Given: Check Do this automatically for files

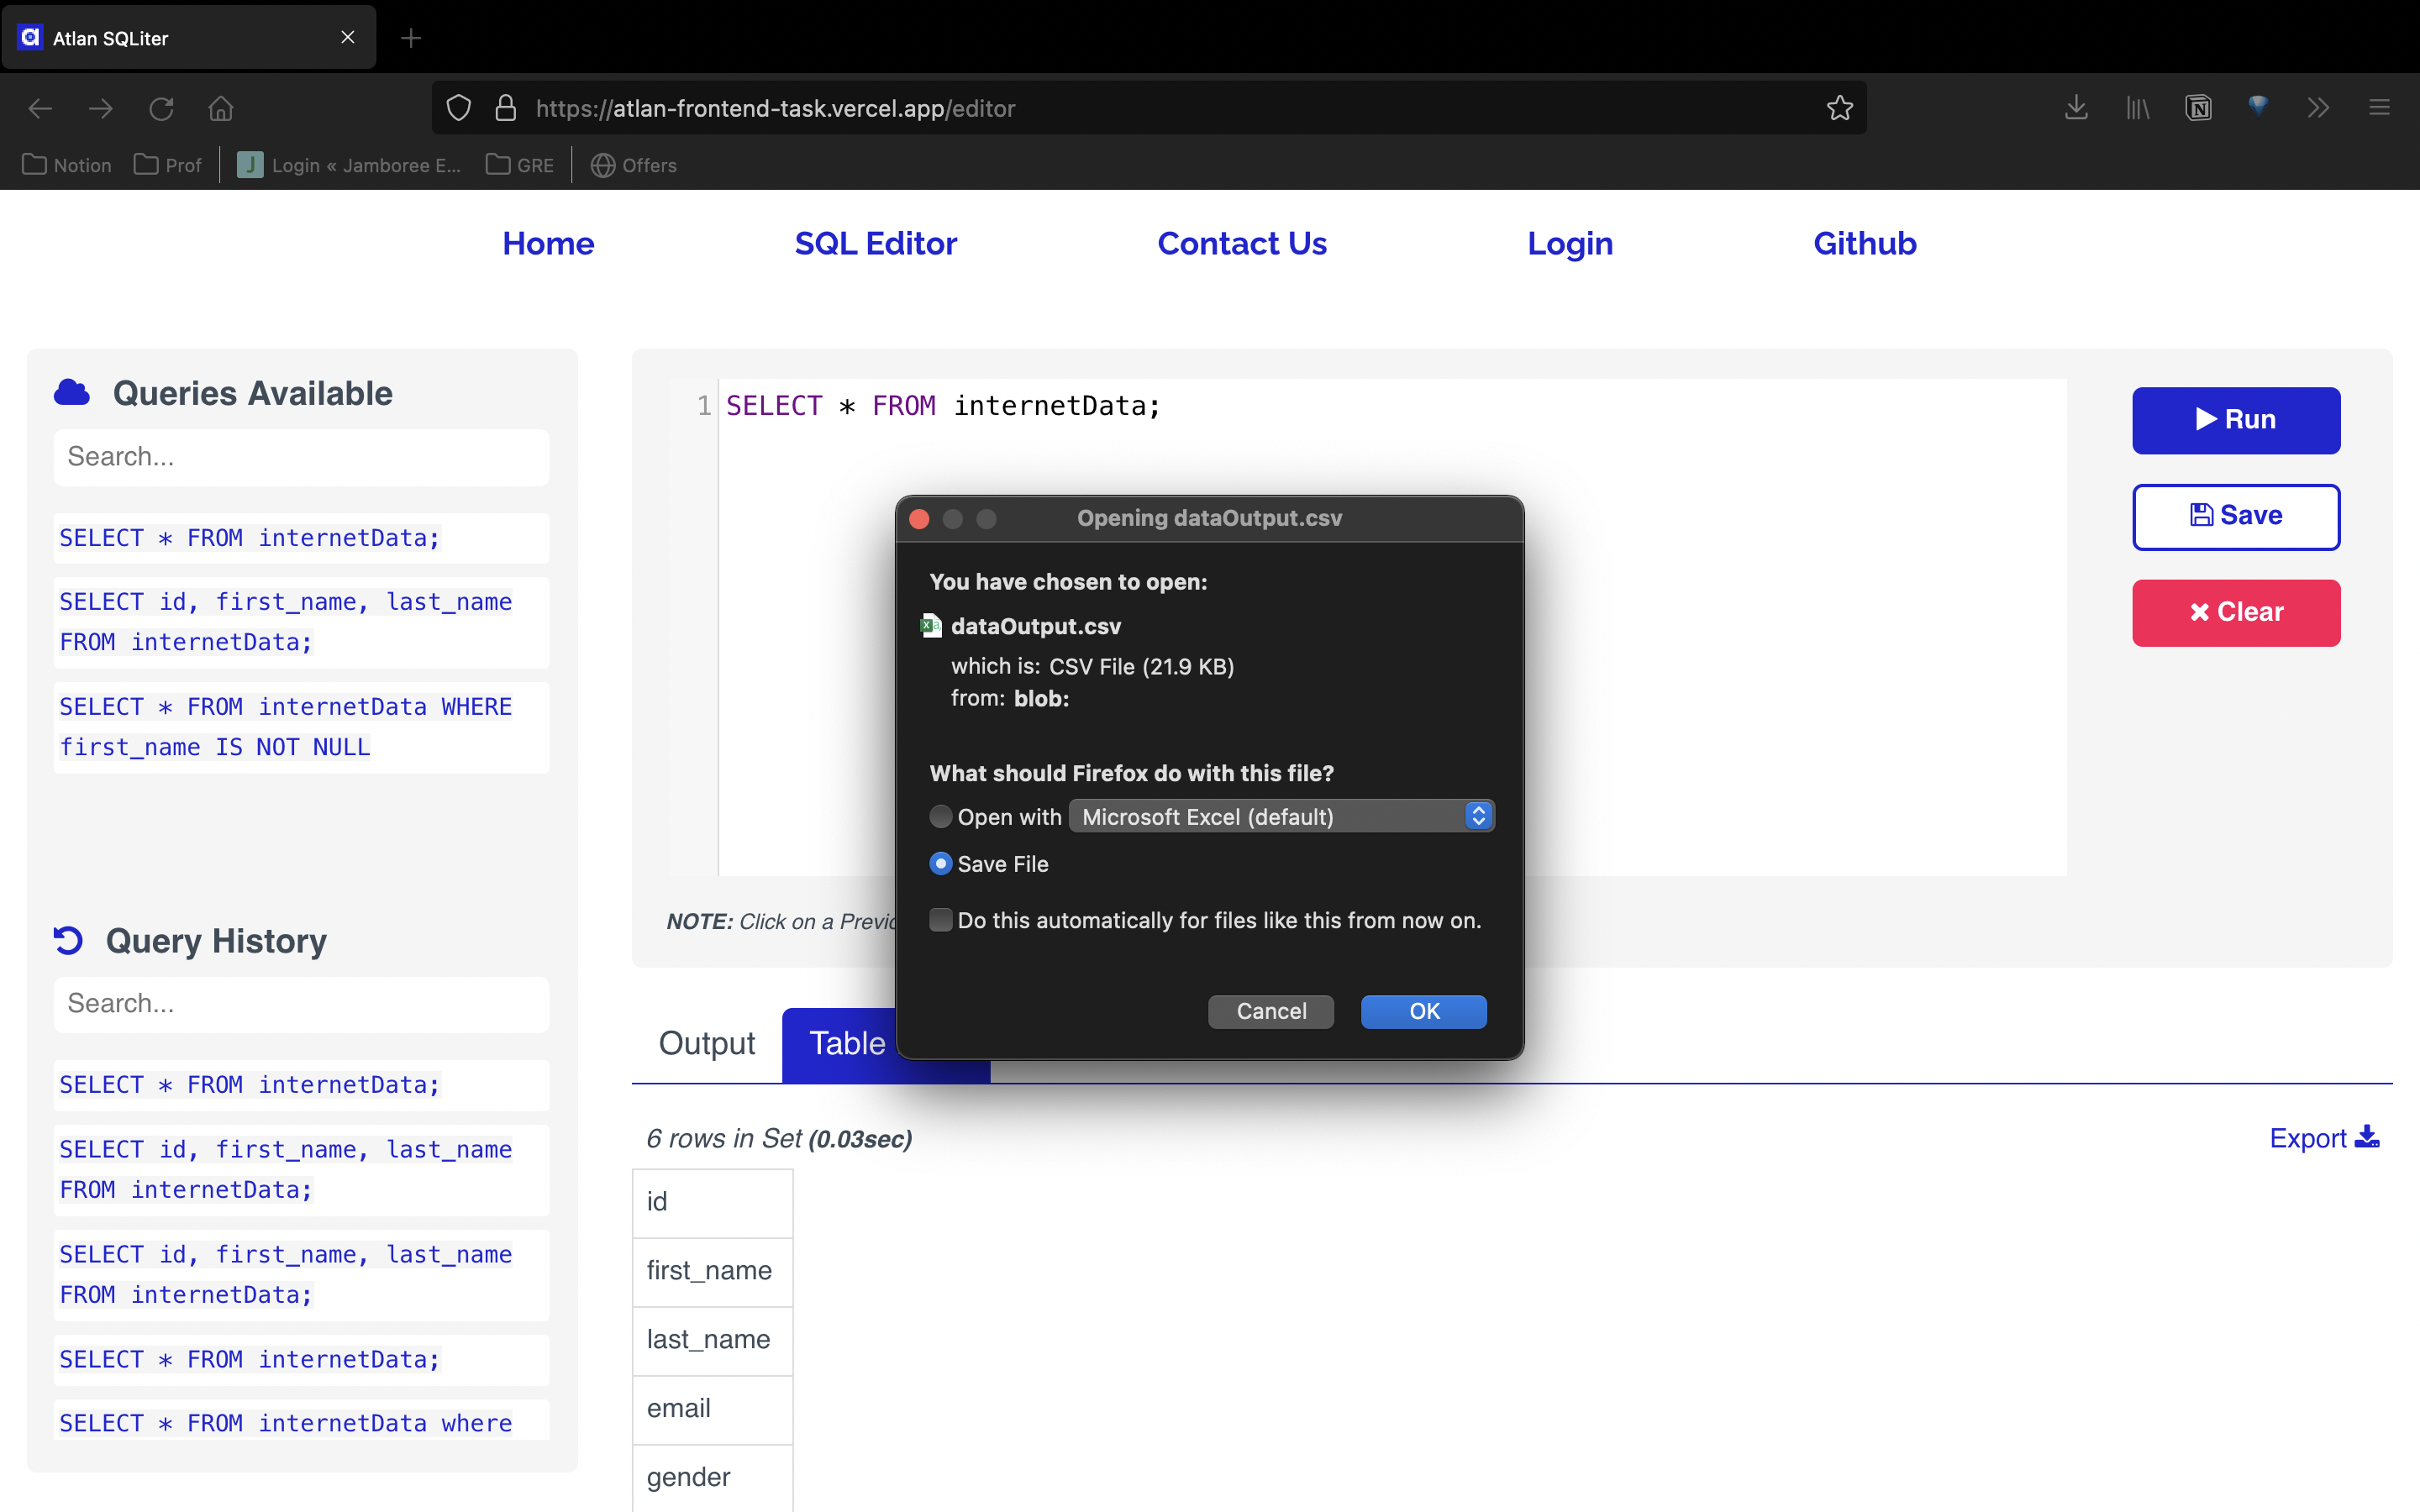Looking at the screenshot, I should [x=940, y=920].
